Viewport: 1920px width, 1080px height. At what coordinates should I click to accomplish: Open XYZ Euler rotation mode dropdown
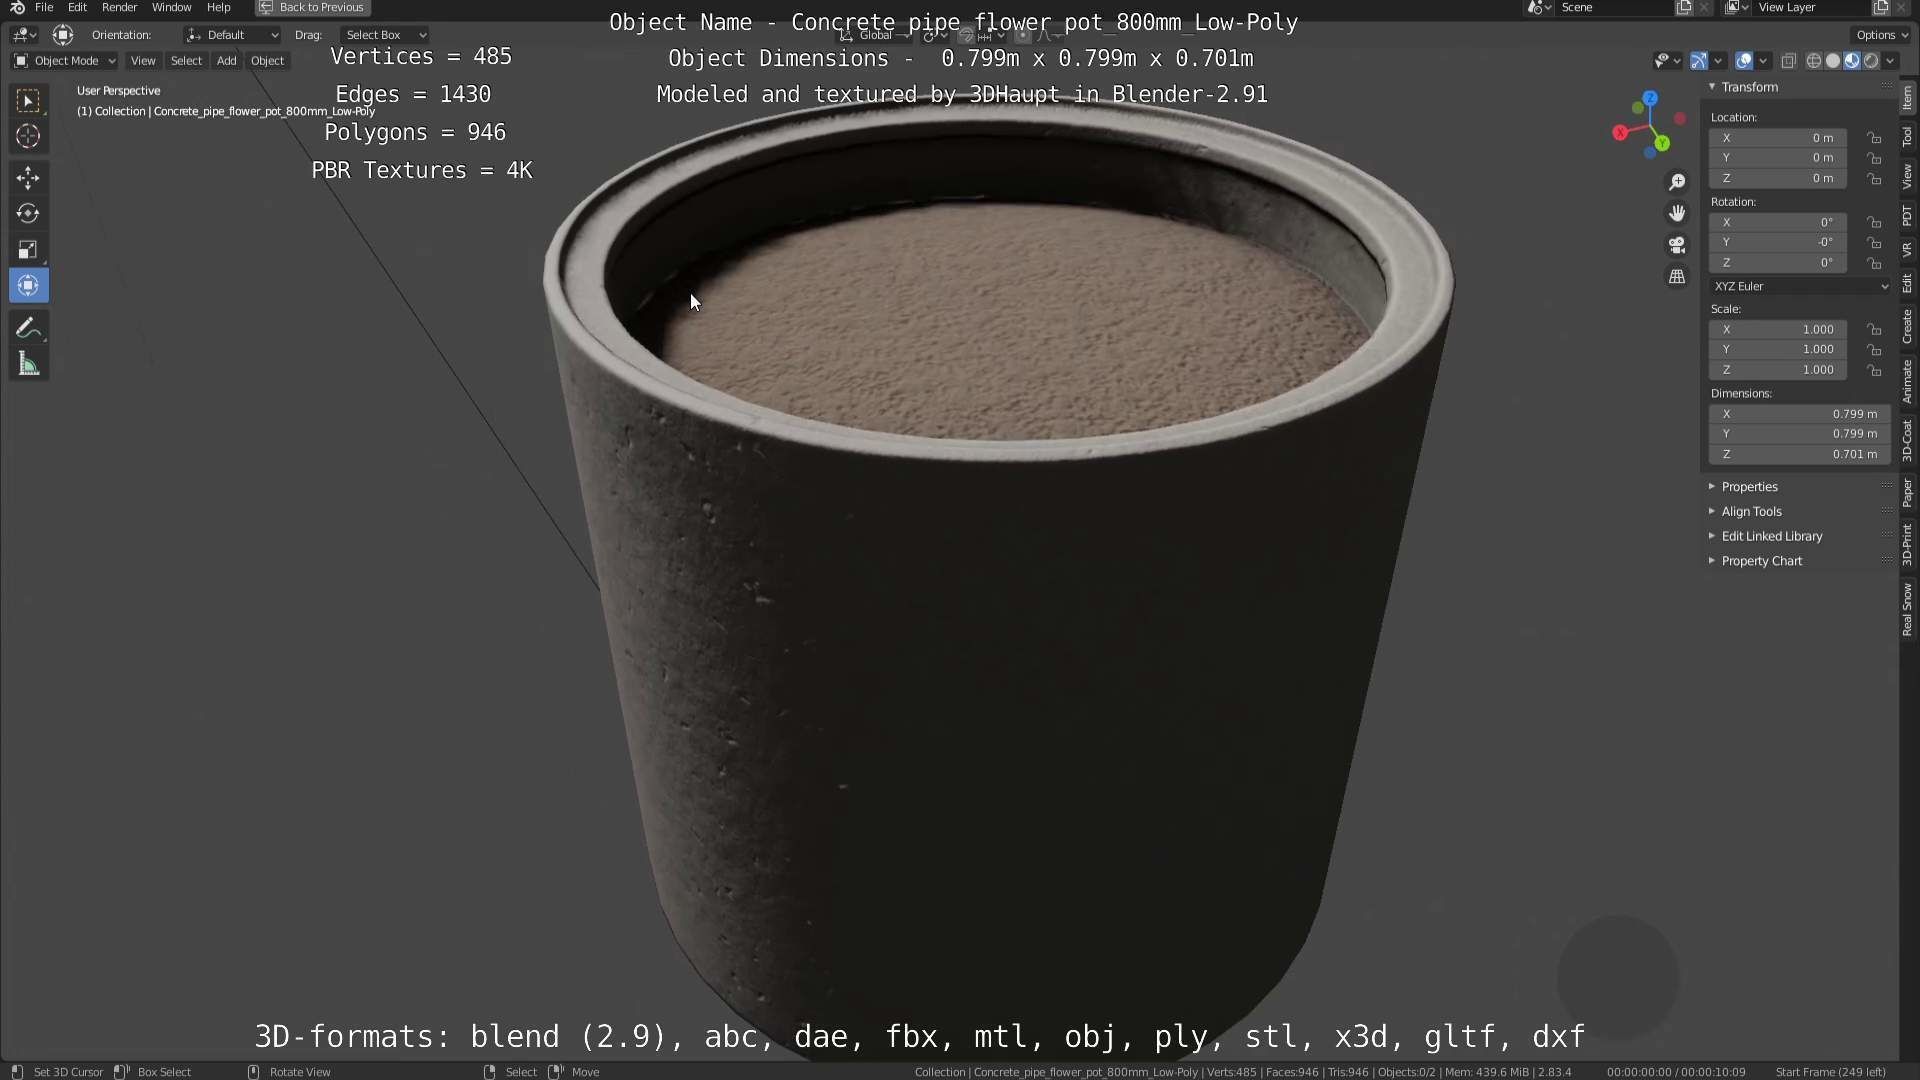click(1799, 286)
